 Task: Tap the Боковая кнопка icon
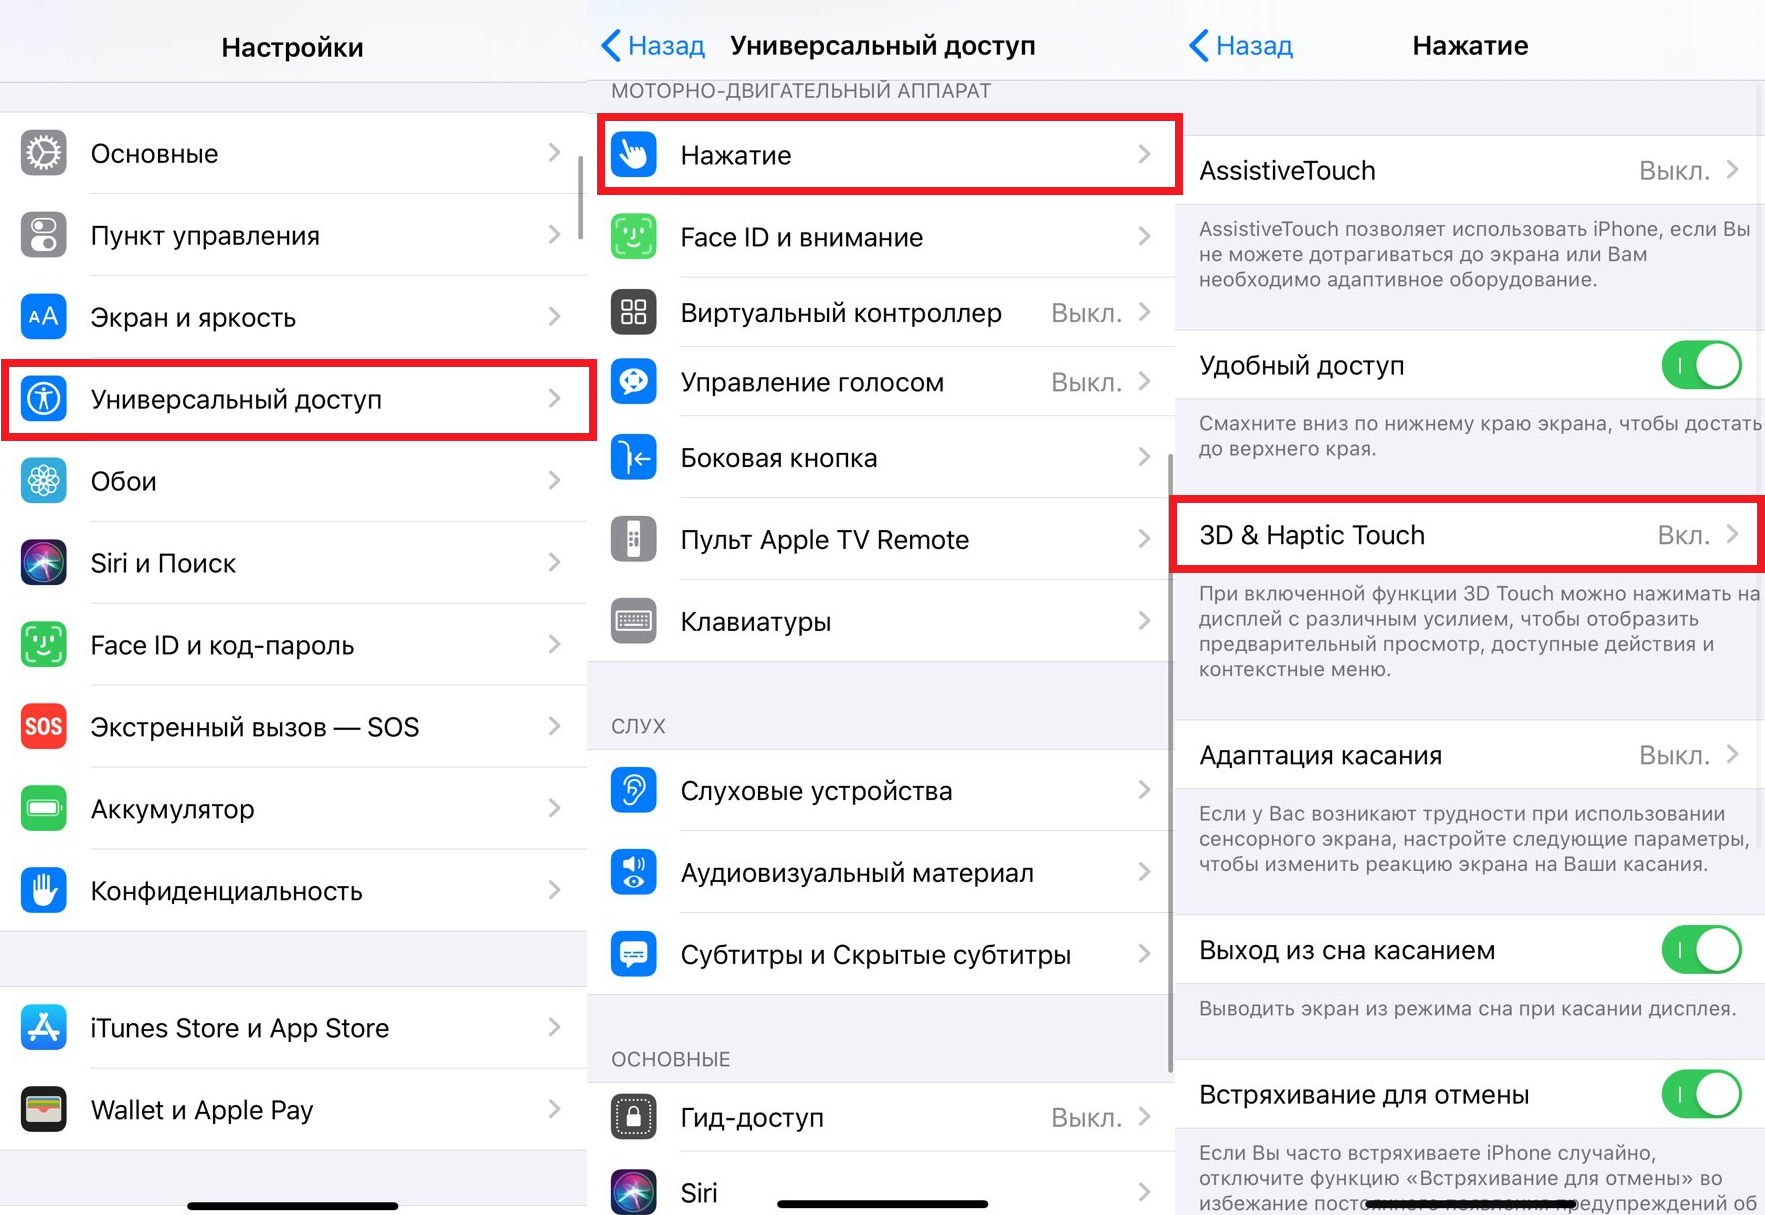click(x=634, y=458)
